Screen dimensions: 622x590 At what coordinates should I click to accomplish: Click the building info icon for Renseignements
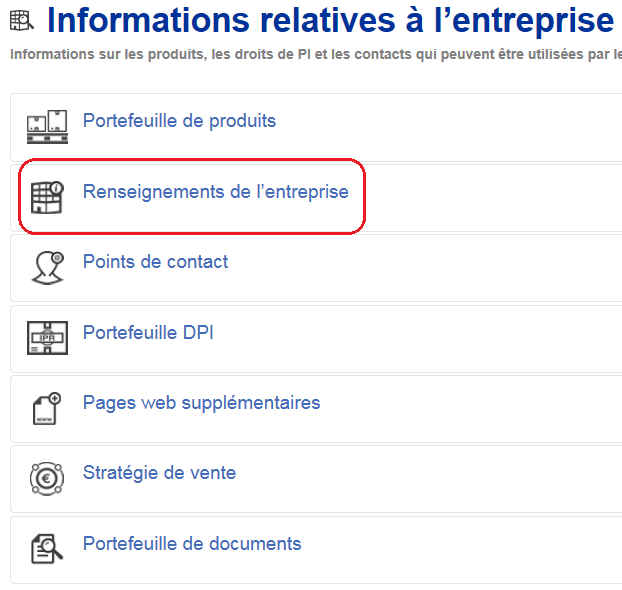(x=47, y=197)
